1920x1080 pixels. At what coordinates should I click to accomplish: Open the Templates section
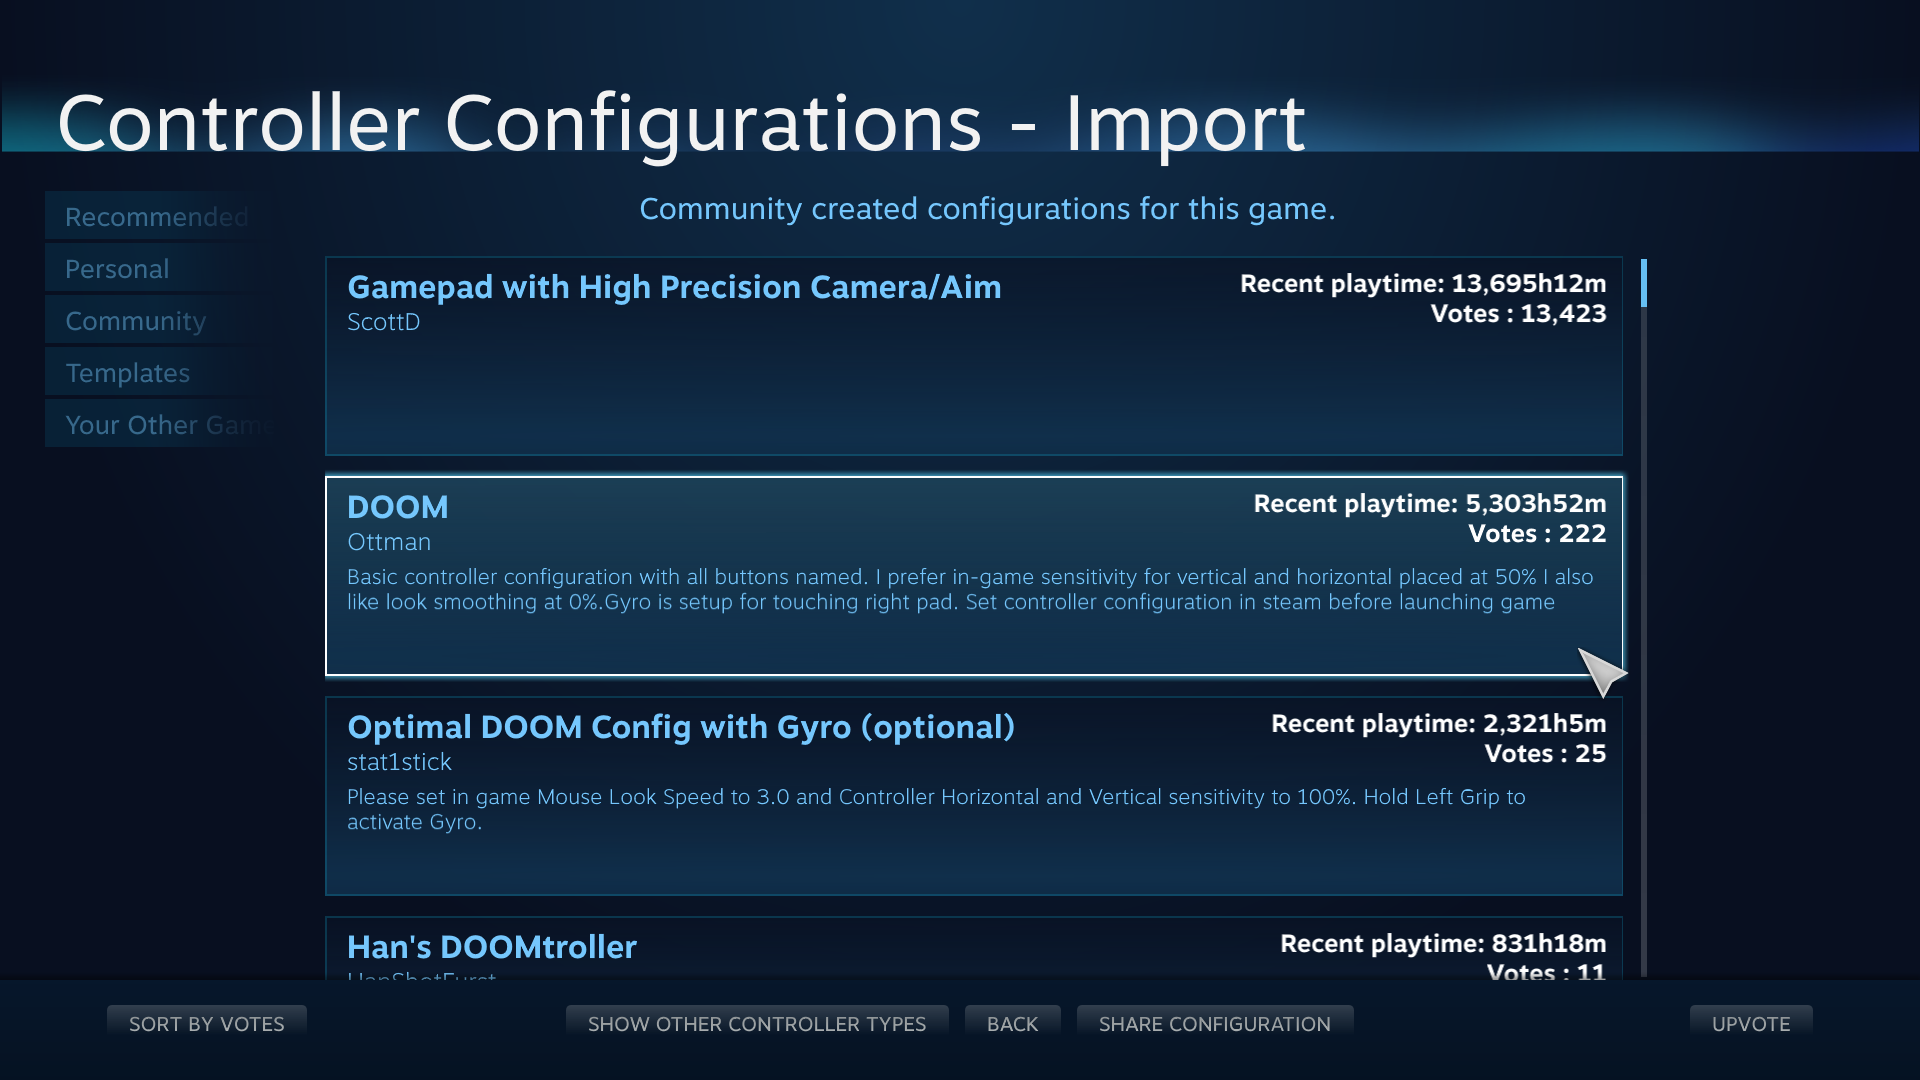coord(127,372)
